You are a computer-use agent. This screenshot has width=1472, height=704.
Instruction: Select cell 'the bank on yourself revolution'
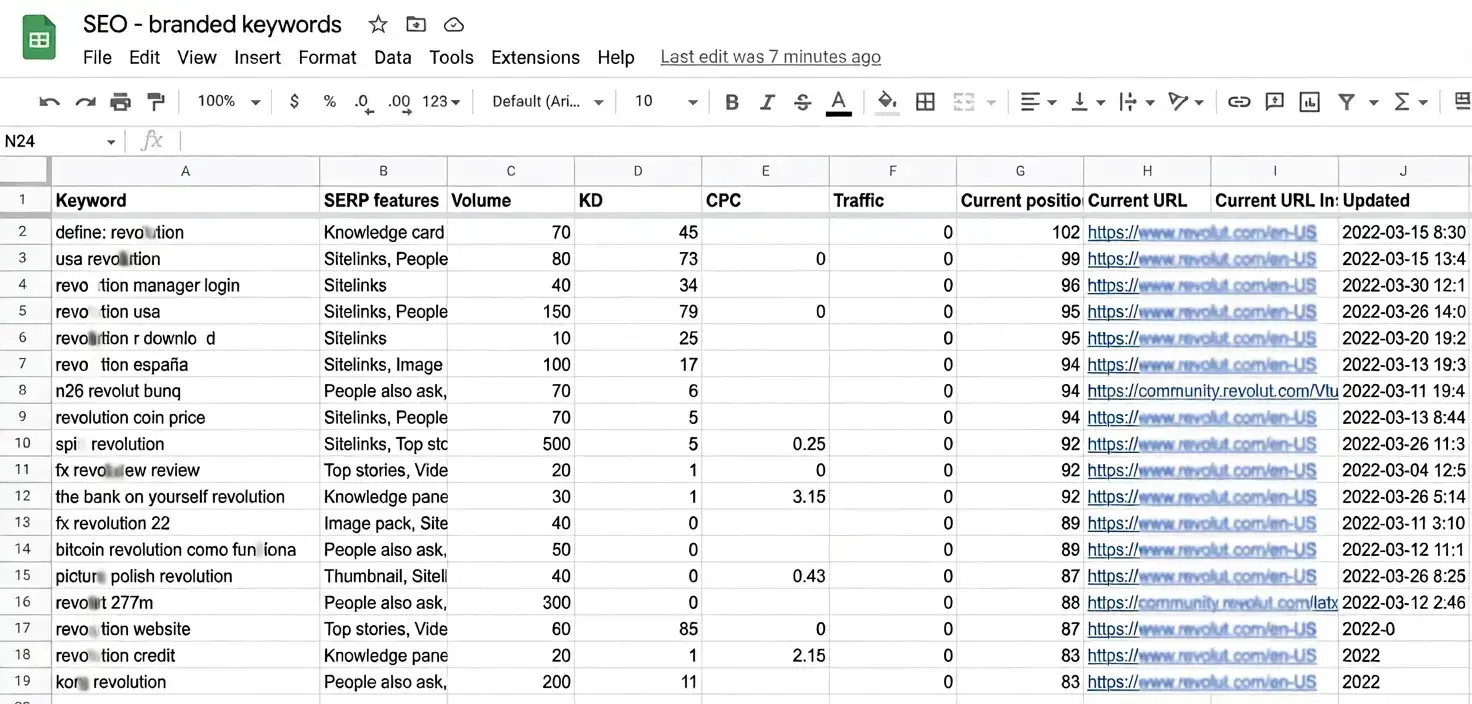(x=185, y=496)
